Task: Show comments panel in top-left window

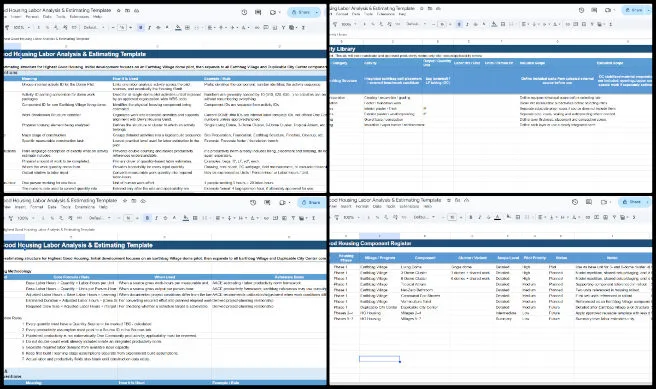Action: point(258,12)
